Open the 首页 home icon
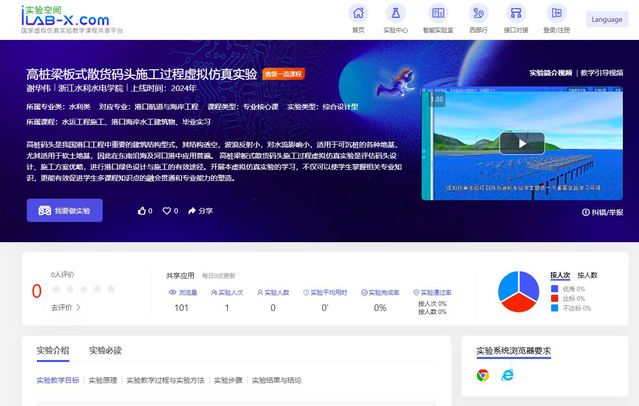Image resolution: width=639 pixels, height=406 pixels. 358,13
